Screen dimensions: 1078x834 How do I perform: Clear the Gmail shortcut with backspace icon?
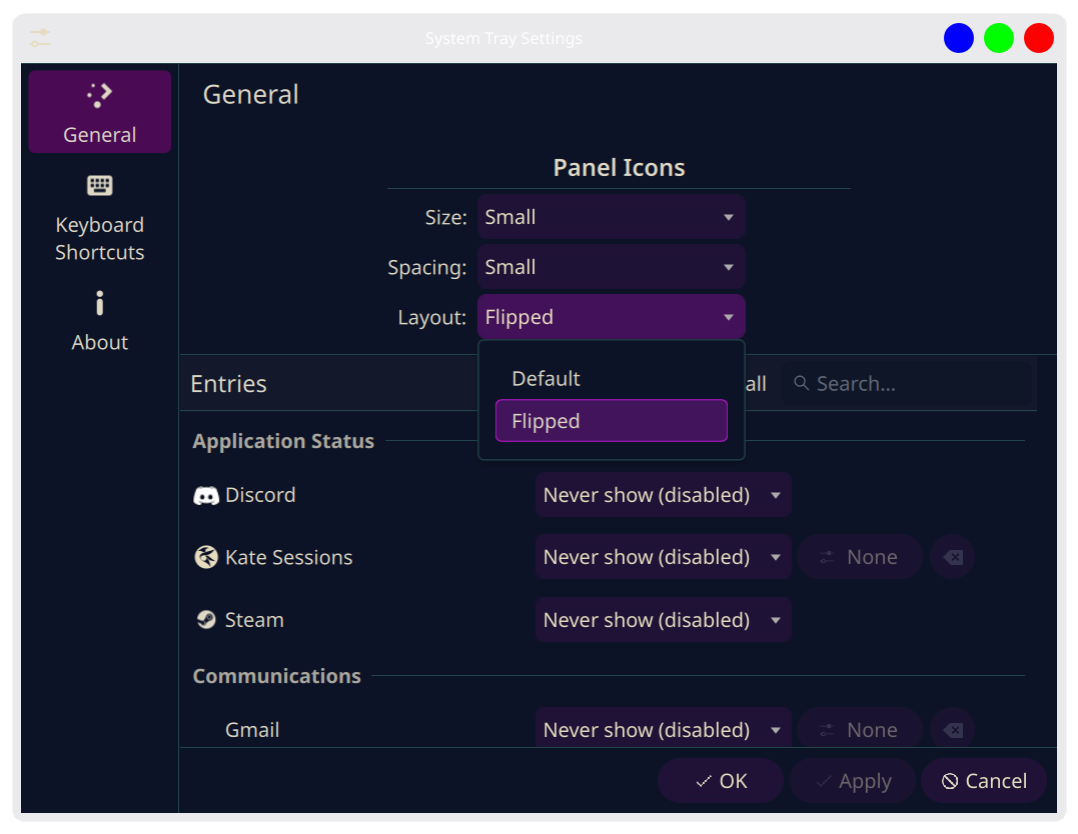pos(953,730)
